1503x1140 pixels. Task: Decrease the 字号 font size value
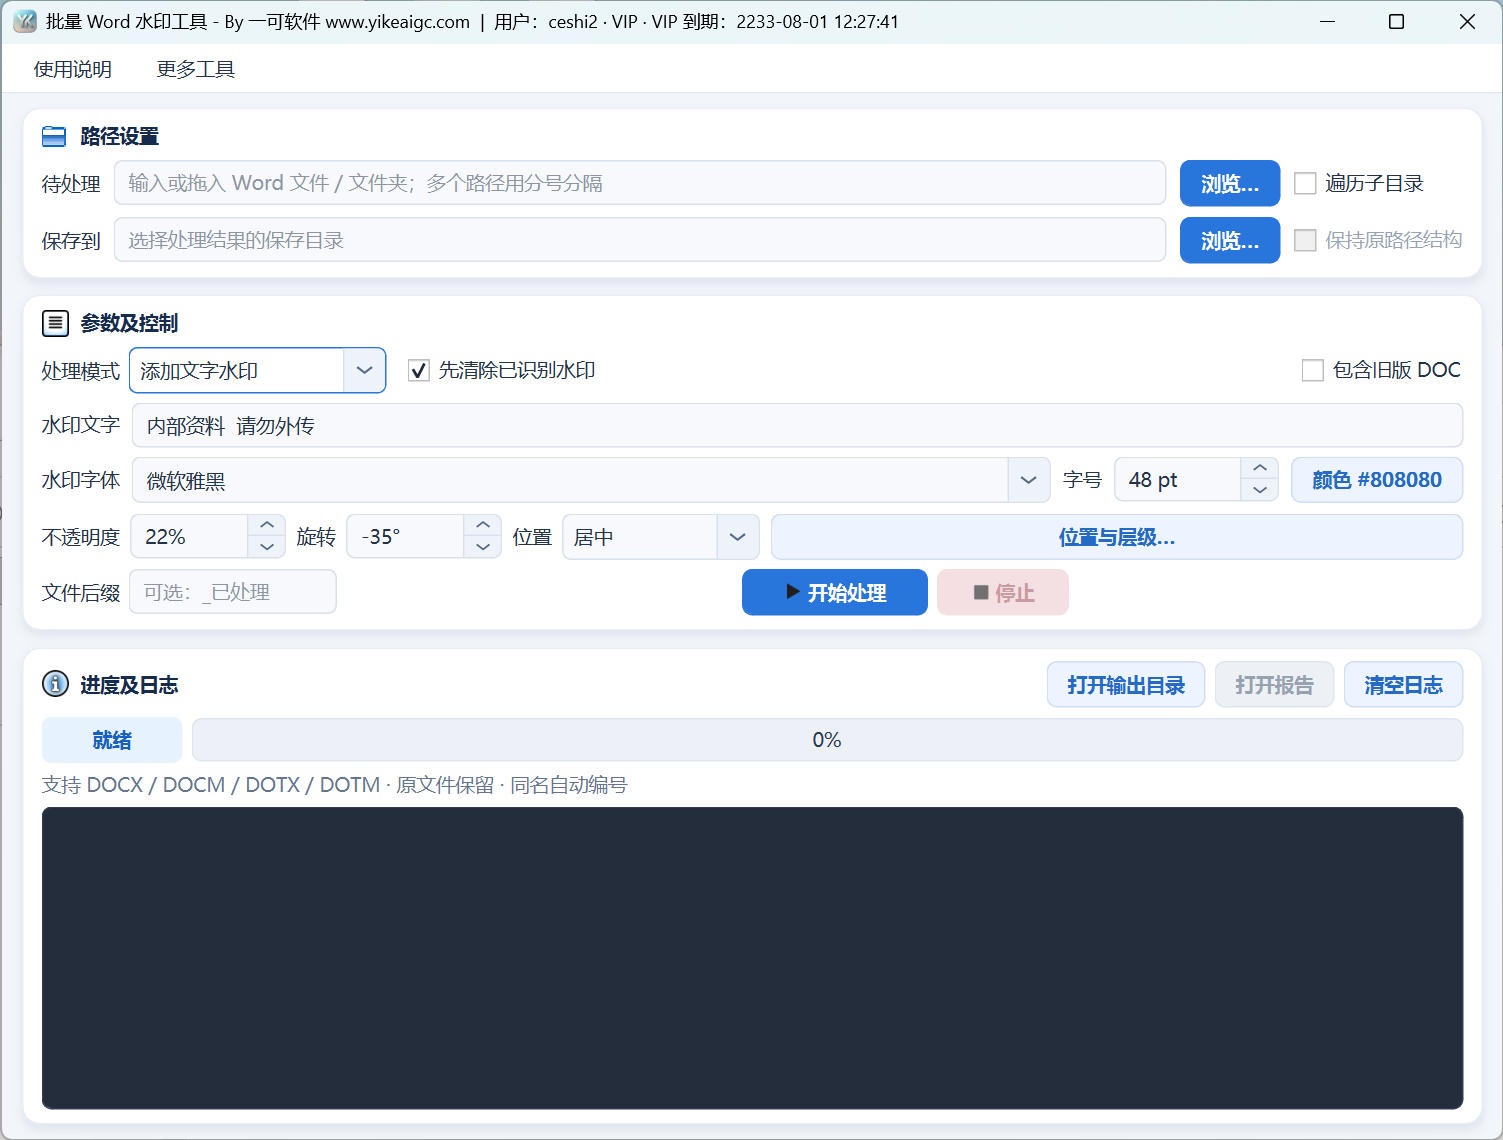1260,490
